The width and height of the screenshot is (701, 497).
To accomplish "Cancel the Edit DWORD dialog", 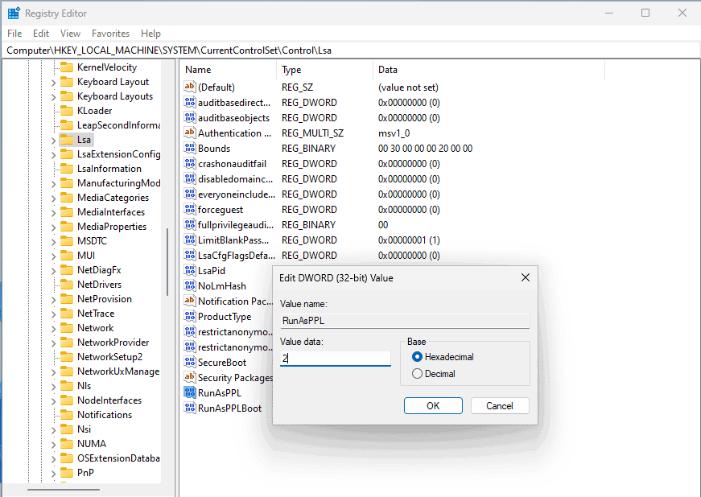I will click(x=499, y=406).
